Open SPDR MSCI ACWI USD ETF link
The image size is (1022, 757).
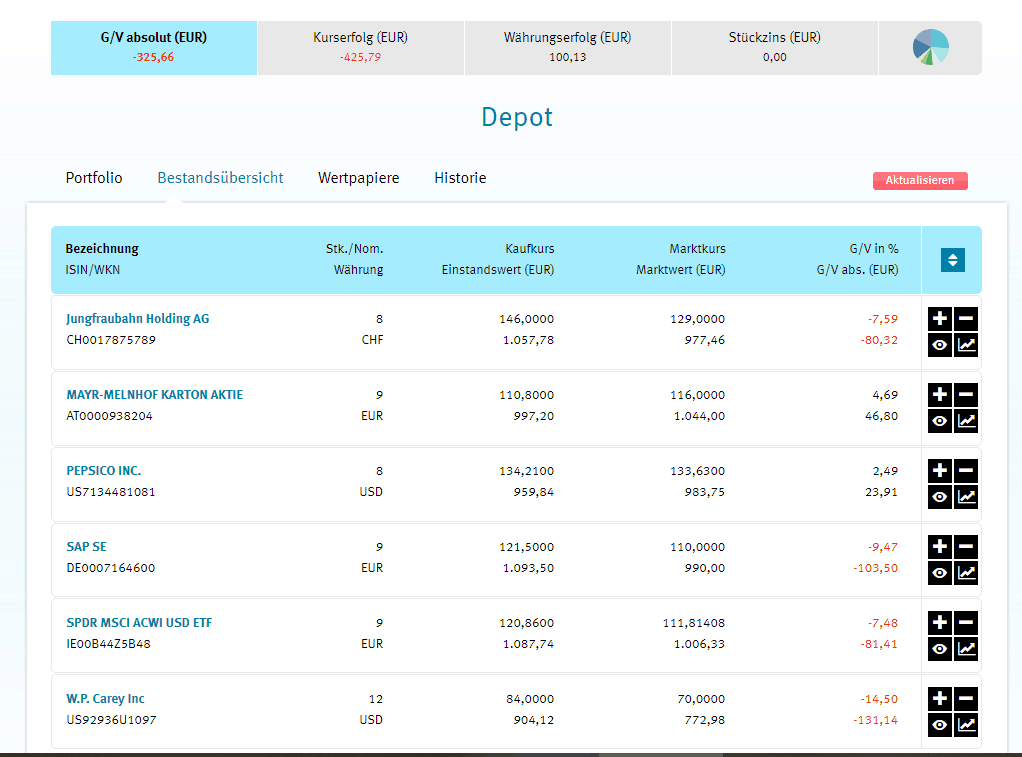coord(139,623)
